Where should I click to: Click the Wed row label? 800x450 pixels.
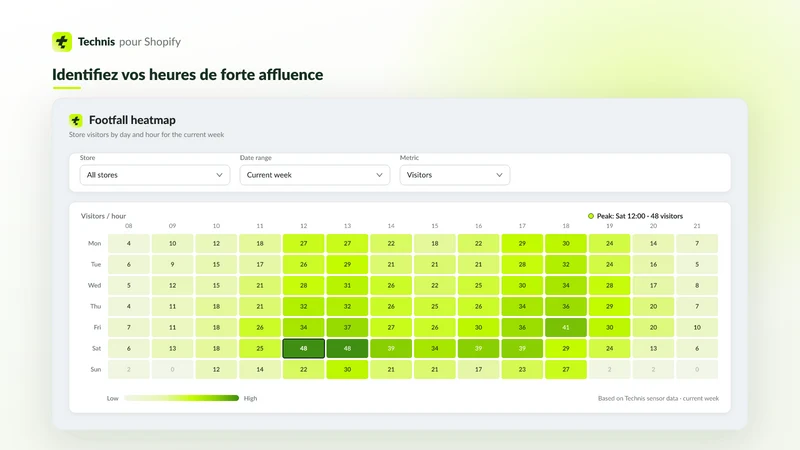(94, 285)
